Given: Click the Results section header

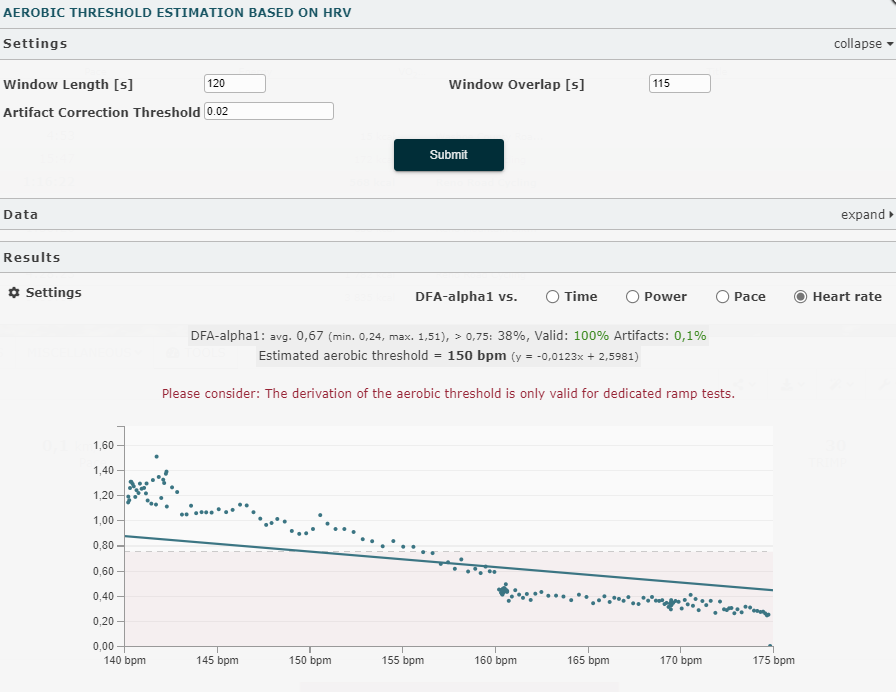Looking at the screenshot, I should (34, 257).
